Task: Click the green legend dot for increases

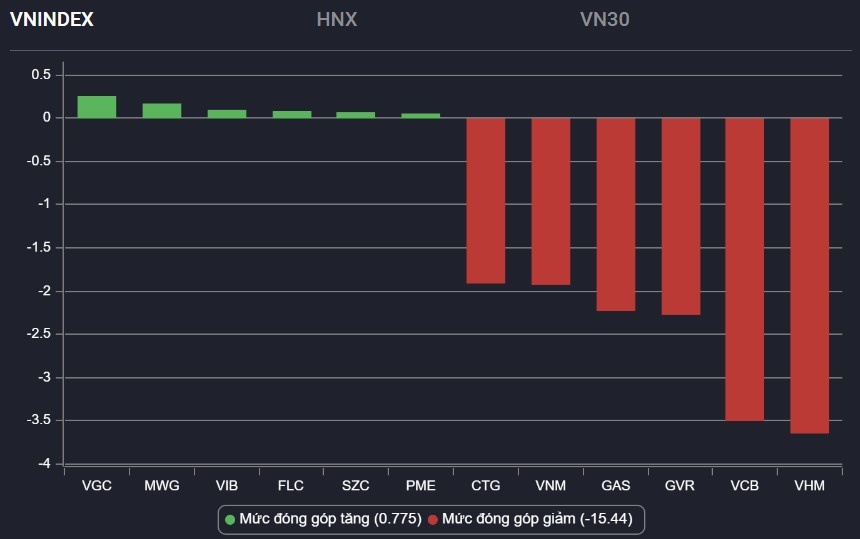Action: (230, 519)
